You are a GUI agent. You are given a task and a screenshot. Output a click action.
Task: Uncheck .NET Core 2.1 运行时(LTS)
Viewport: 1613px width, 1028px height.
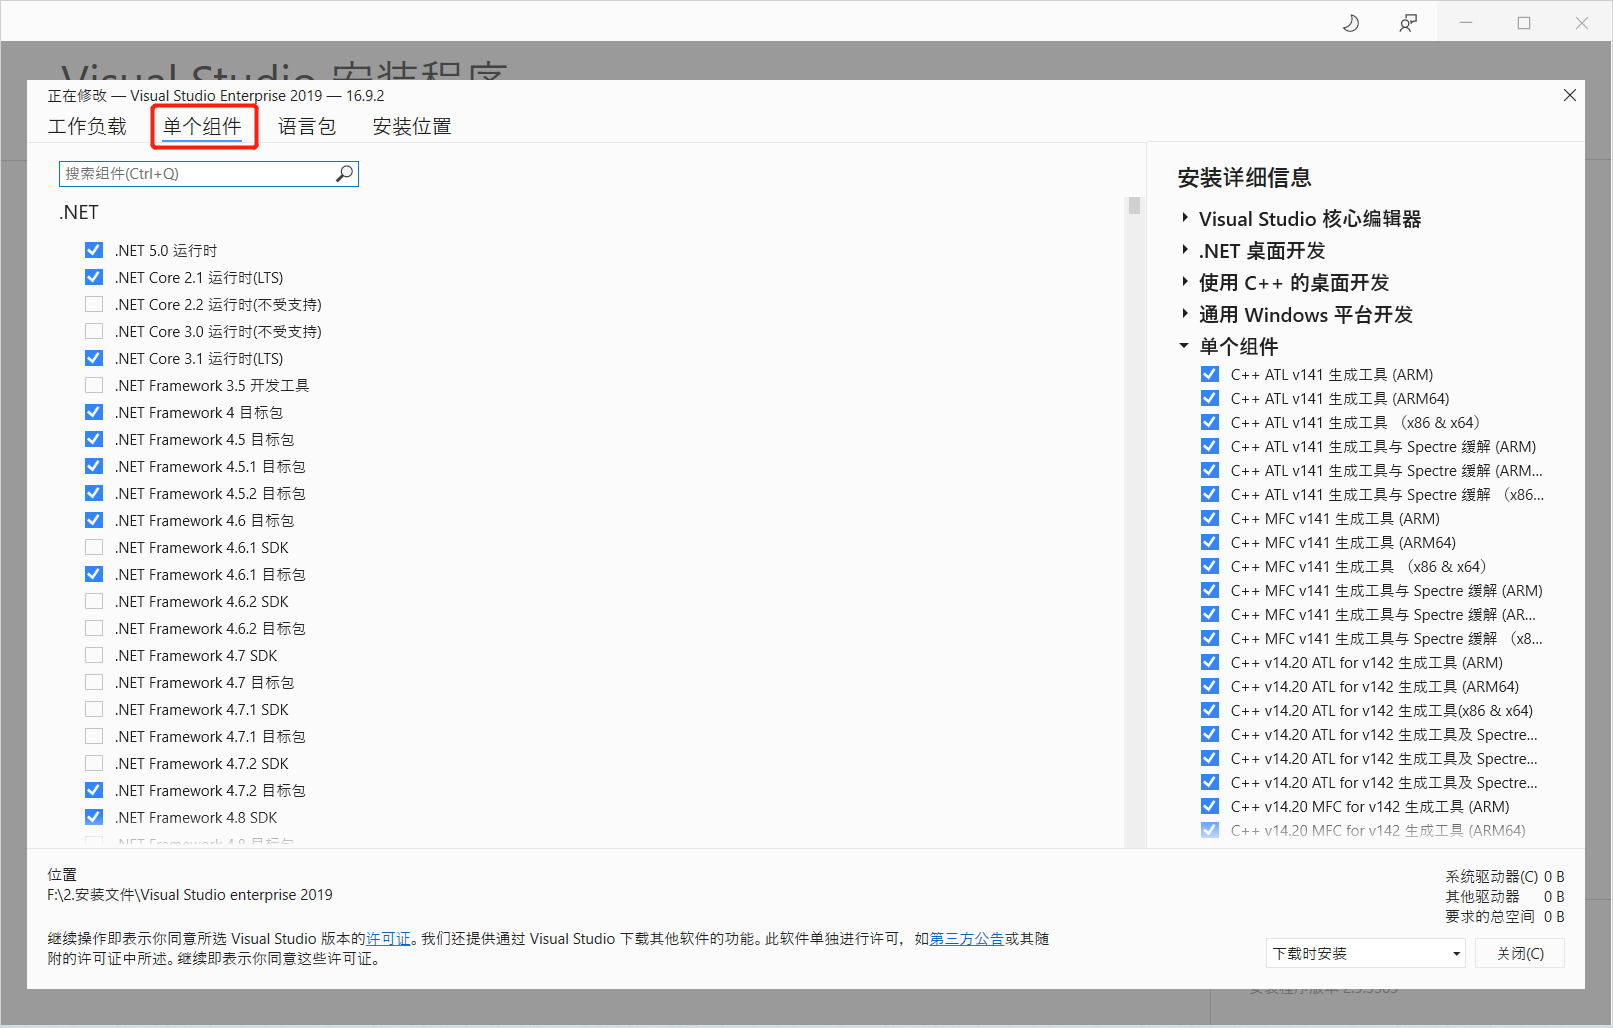pos(94,277)
